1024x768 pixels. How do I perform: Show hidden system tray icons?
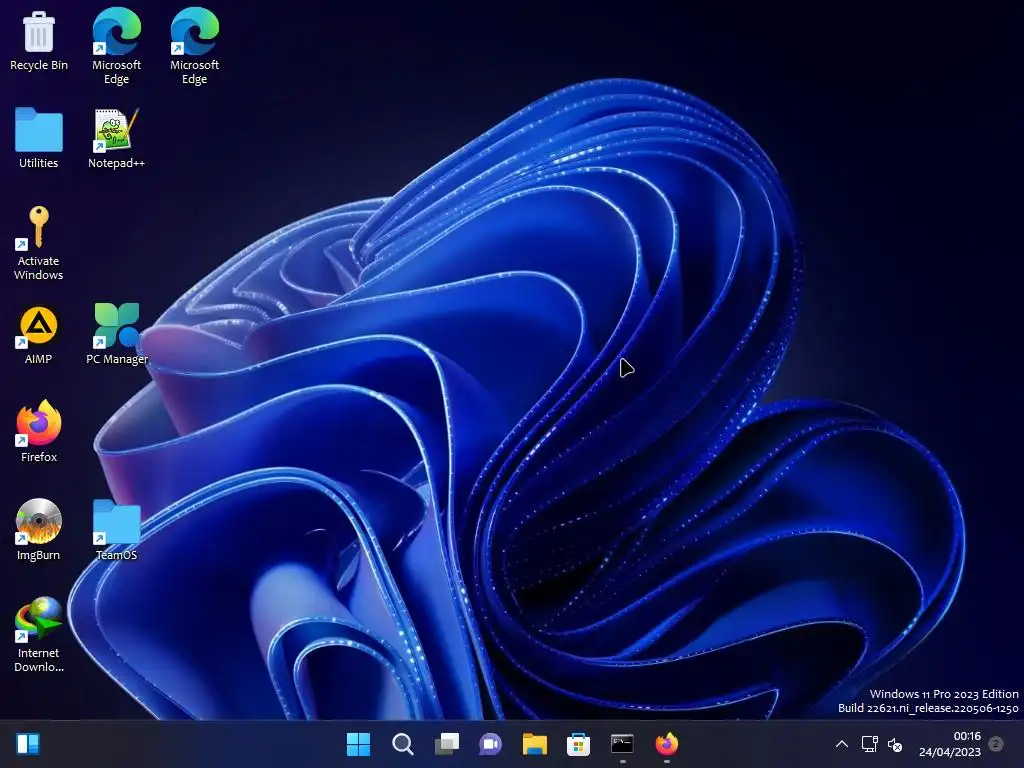[x=842, y=744]
